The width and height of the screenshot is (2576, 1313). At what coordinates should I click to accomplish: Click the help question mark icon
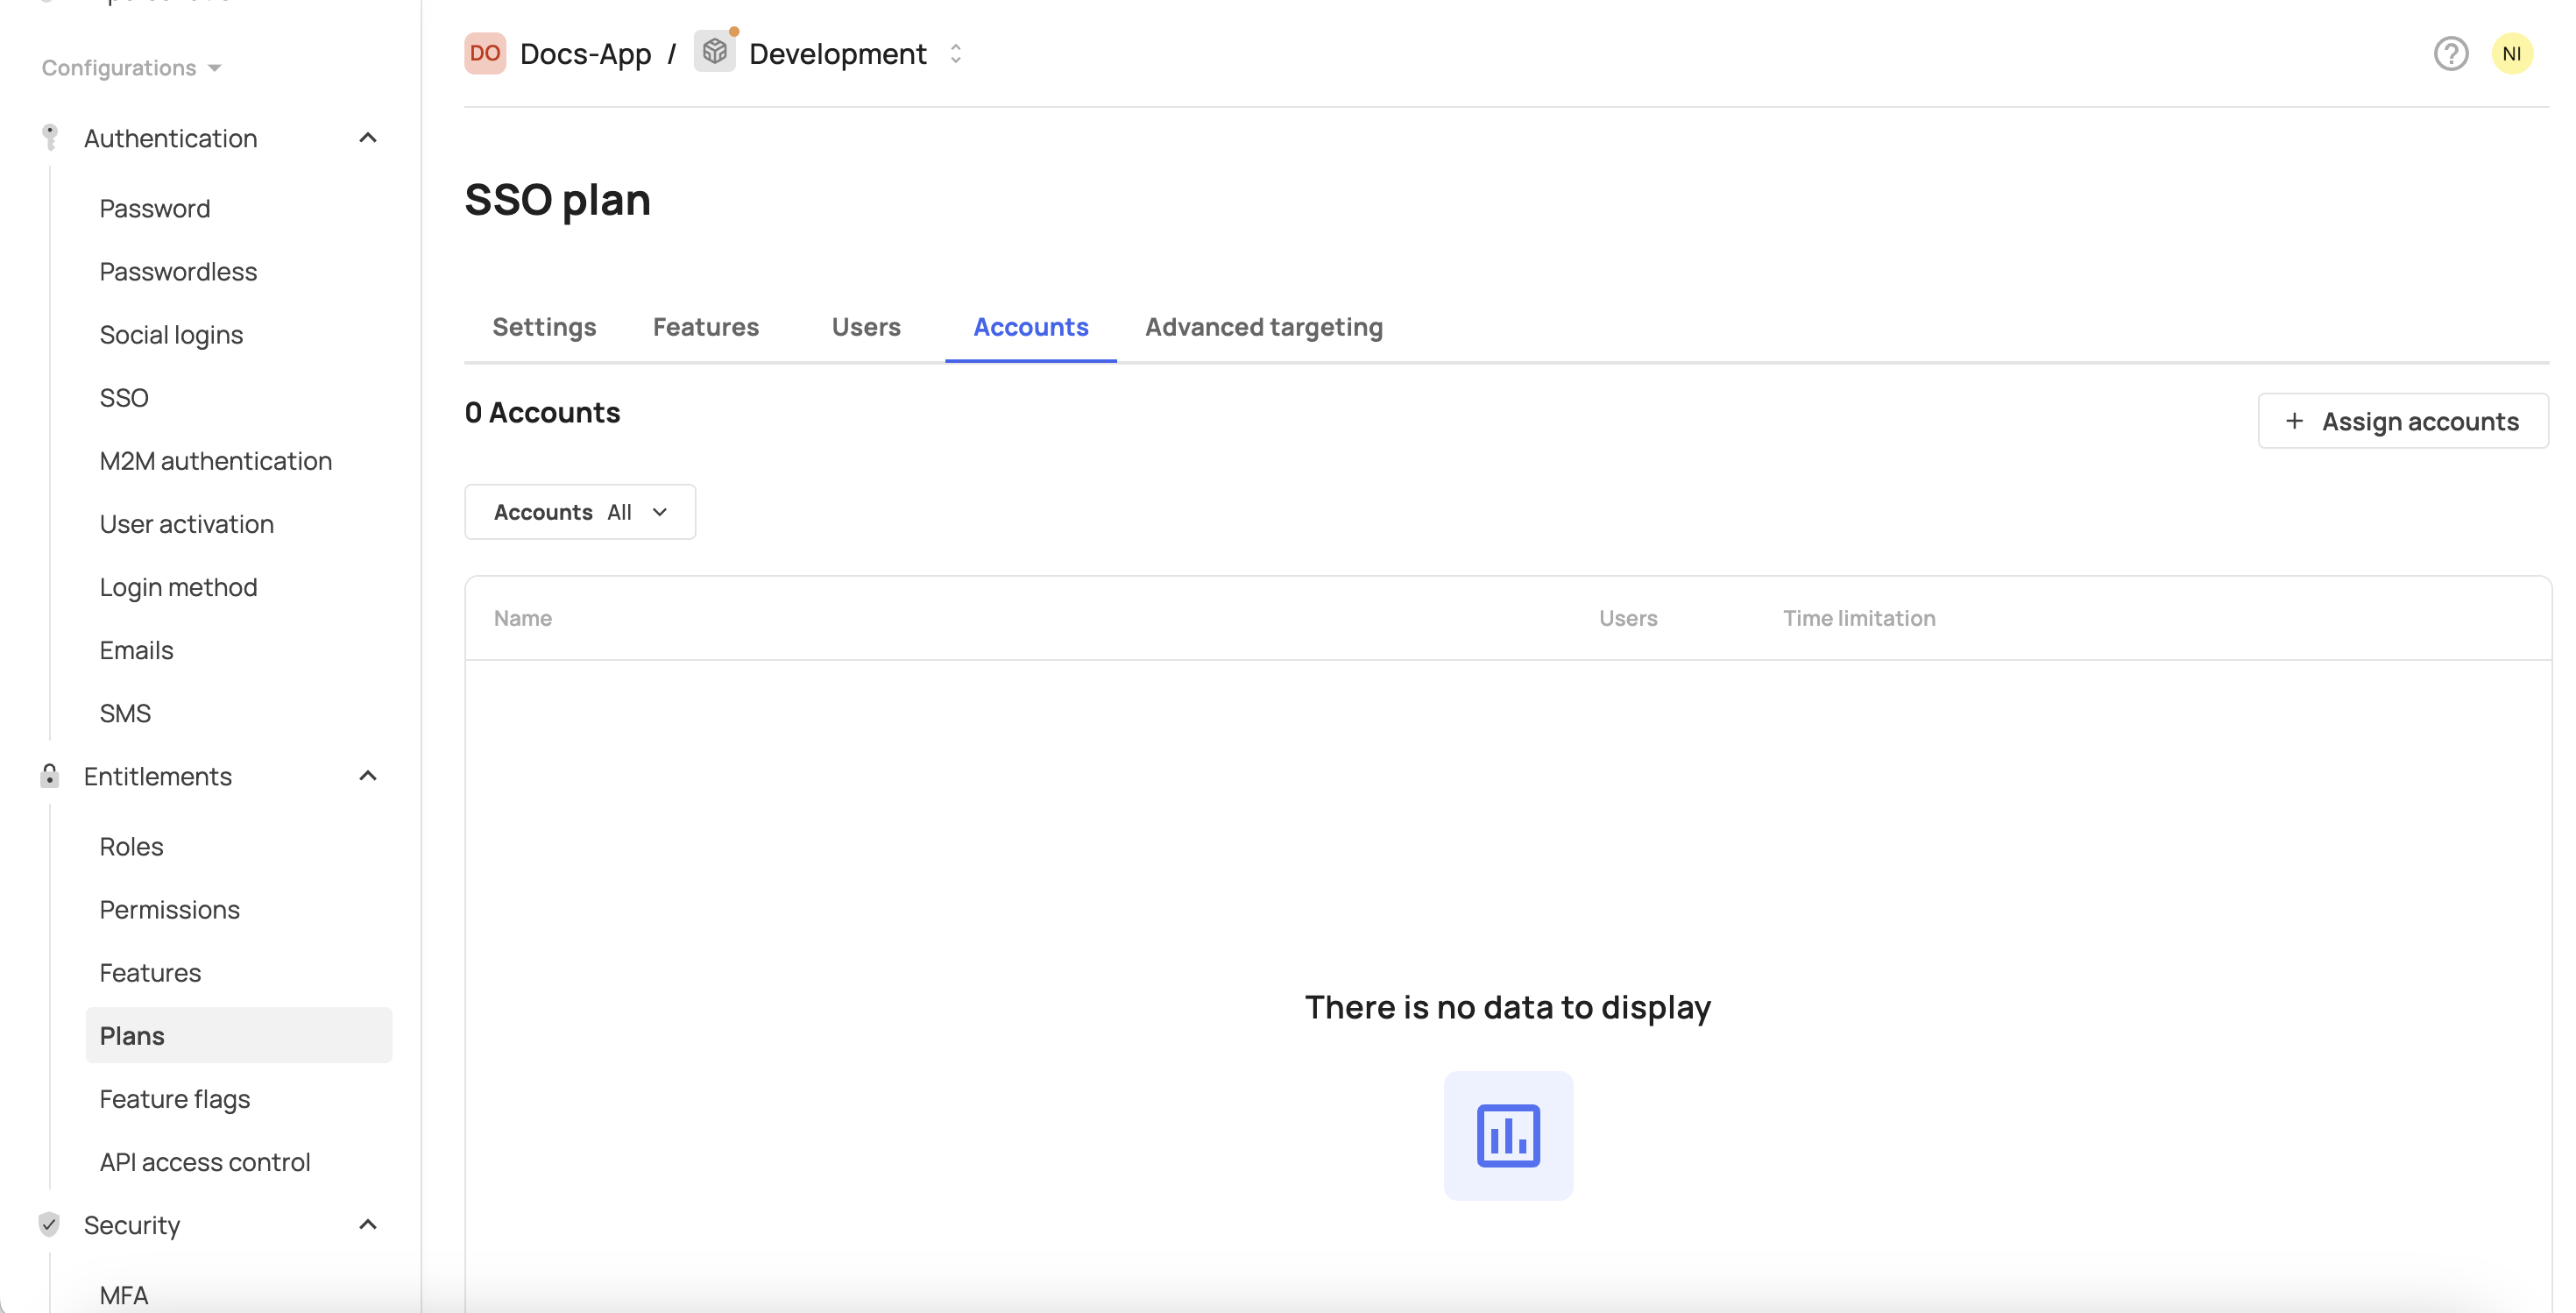coord(2450,54)
